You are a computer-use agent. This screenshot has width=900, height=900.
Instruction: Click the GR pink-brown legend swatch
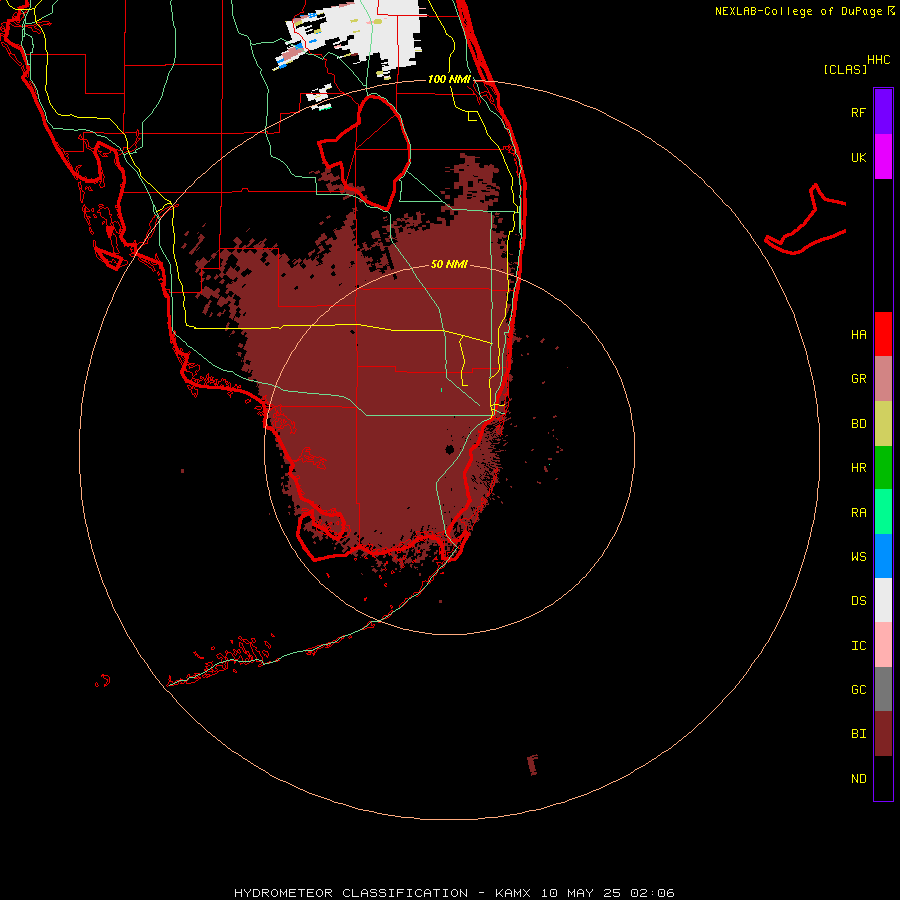point(883,379)
